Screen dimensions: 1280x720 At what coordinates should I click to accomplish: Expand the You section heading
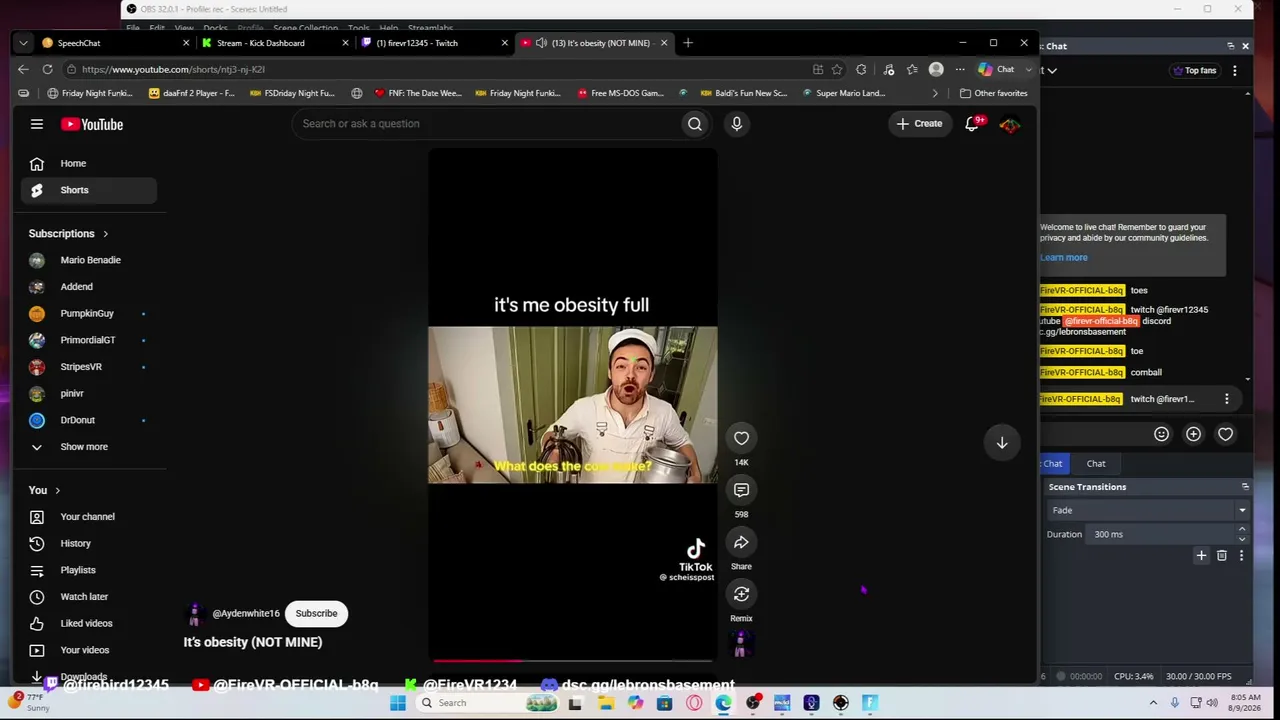tap(45, 491)
